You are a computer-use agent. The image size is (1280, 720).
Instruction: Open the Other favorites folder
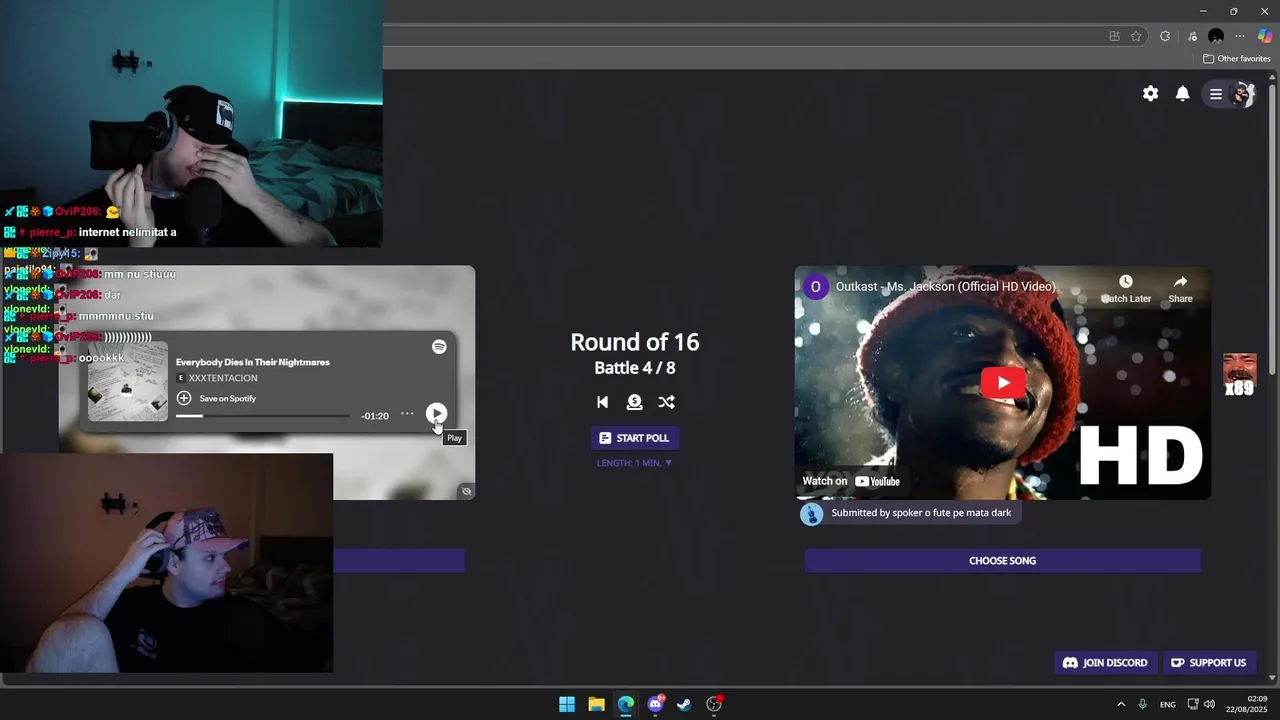(1236, 59)
